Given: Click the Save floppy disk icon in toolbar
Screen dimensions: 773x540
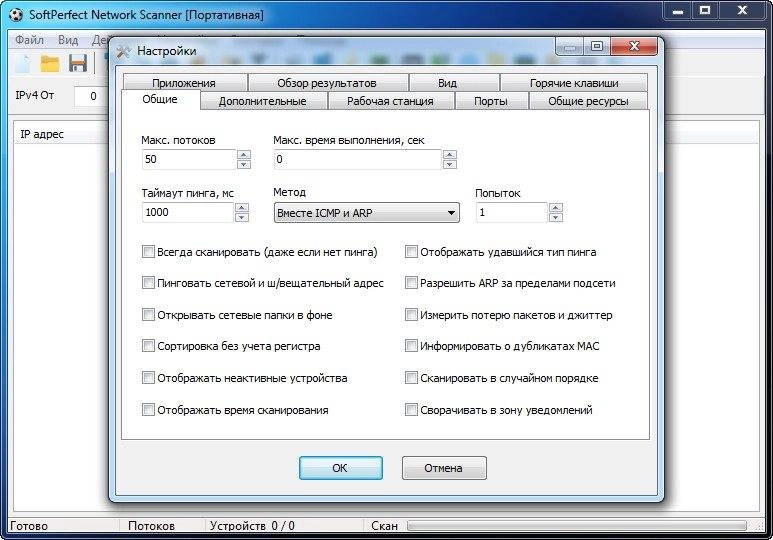Looking at the screenshot, I should 78,64.
